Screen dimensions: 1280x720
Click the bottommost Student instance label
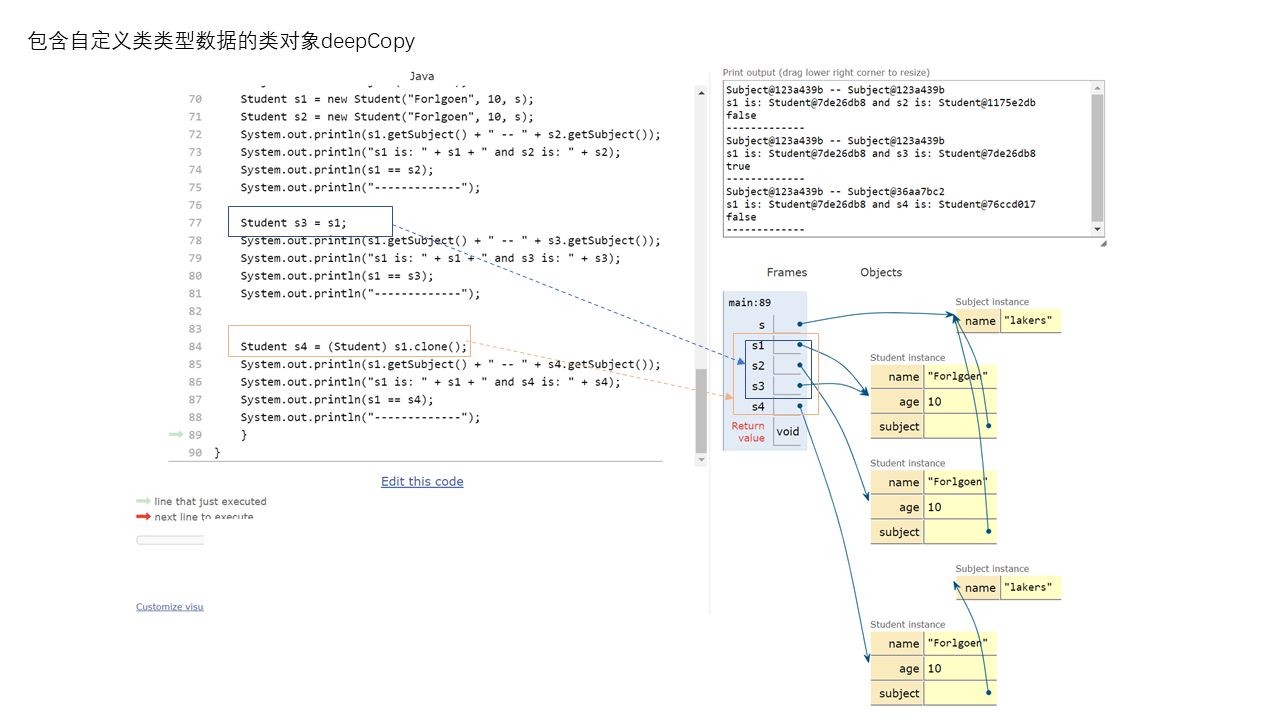tap(907, 625)
